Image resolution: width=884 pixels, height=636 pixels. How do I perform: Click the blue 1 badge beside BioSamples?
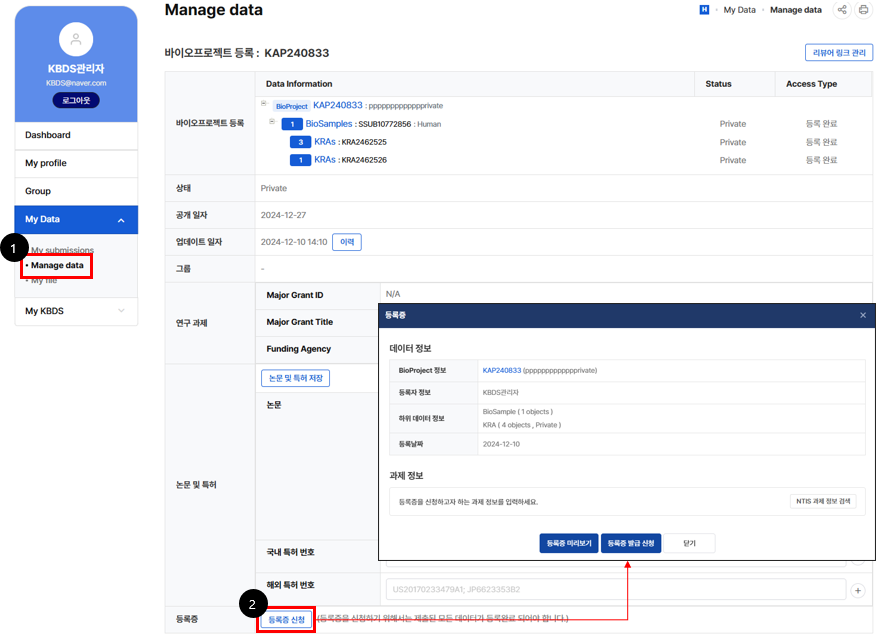[x=294, y=123]
